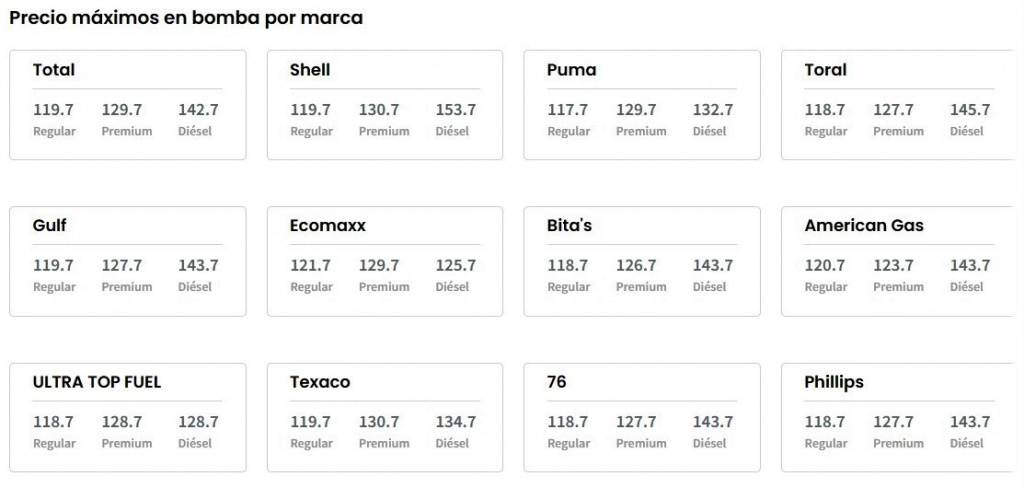This screenshot has height=488, width=1024.
Task: Select the Ecomaxx card title
Action: 328,226
